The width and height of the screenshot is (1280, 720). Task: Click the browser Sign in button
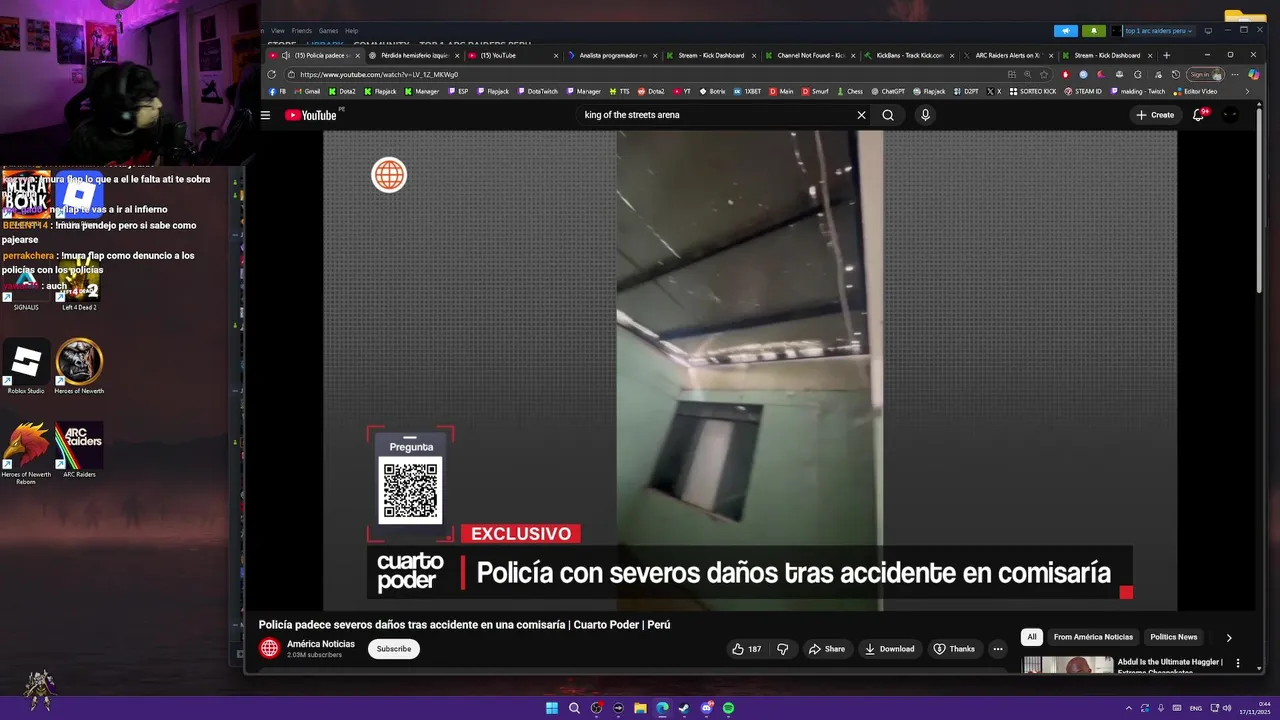coord(1205,74)
